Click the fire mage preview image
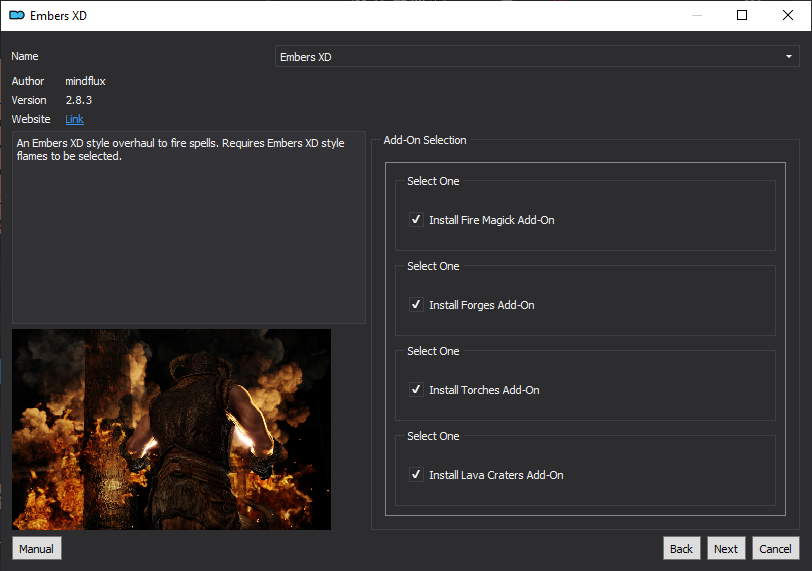Image resolution: width=812 pixels, height=571 pixels. pyautogui.click(x=171, y=429)
